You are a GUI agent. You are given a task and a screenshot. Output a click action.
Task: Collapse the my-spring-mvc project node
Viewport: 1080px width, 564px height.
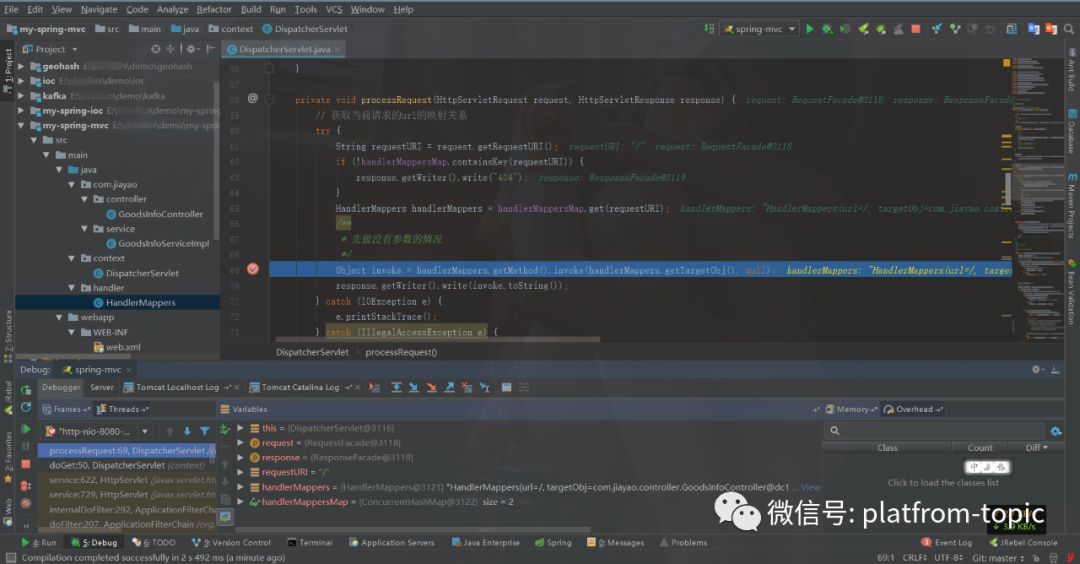(x=21, y=125)
